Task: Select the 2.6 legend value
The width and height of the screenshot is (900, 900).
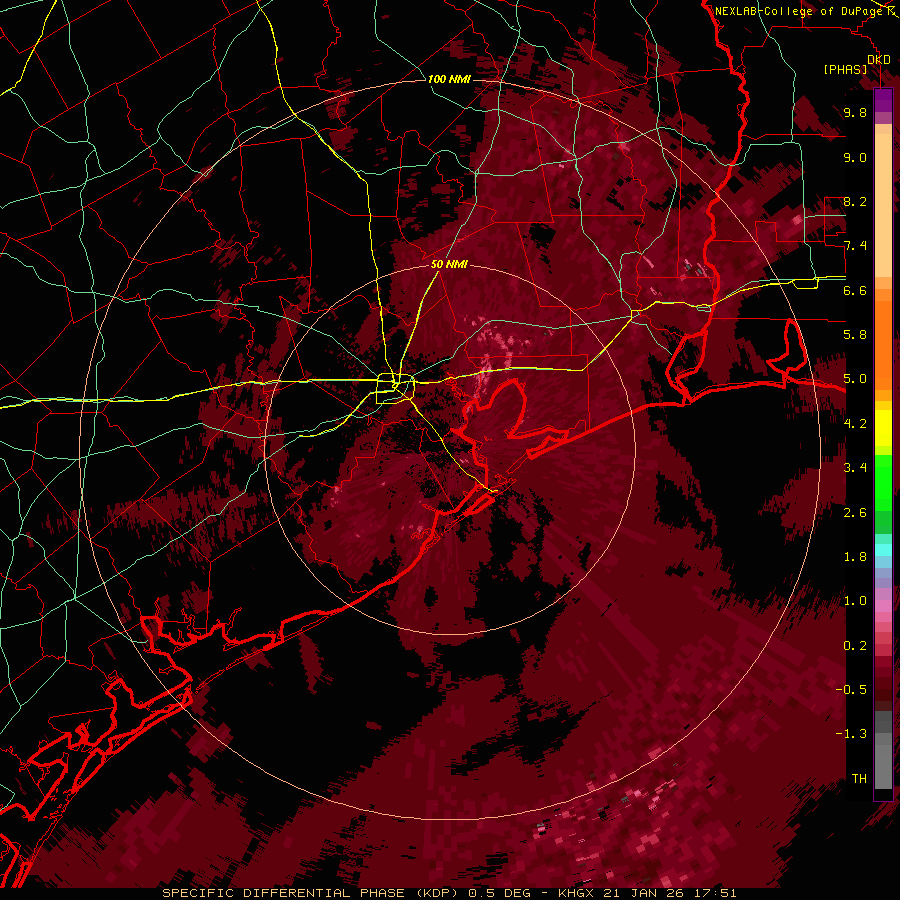Action: coord(855,513)
